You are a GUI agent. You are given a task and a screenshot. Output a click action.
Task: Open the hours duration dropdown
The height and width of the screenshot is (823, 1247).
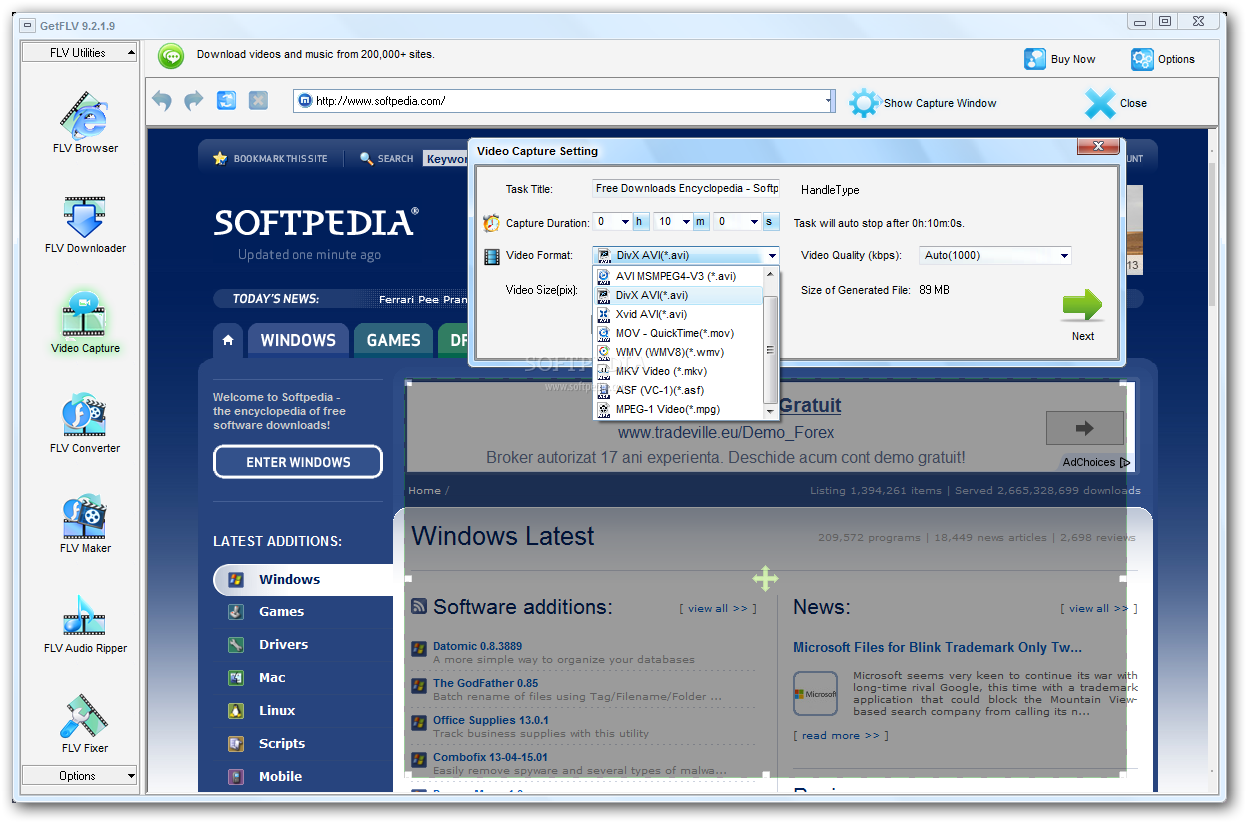[625, 222]
